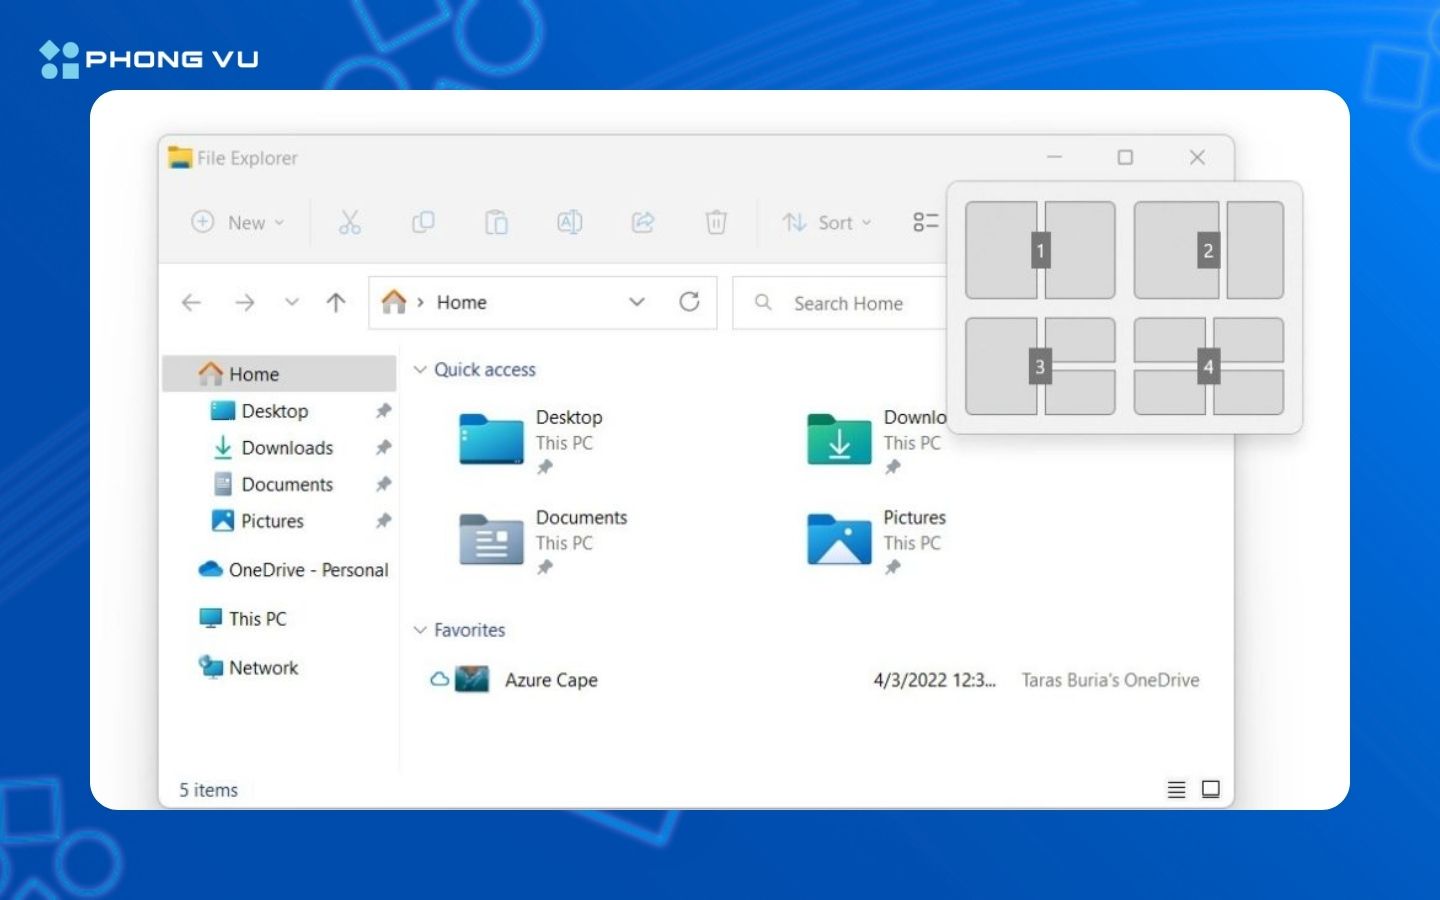
Task: Go up one directory level
Action: (336, 302)
